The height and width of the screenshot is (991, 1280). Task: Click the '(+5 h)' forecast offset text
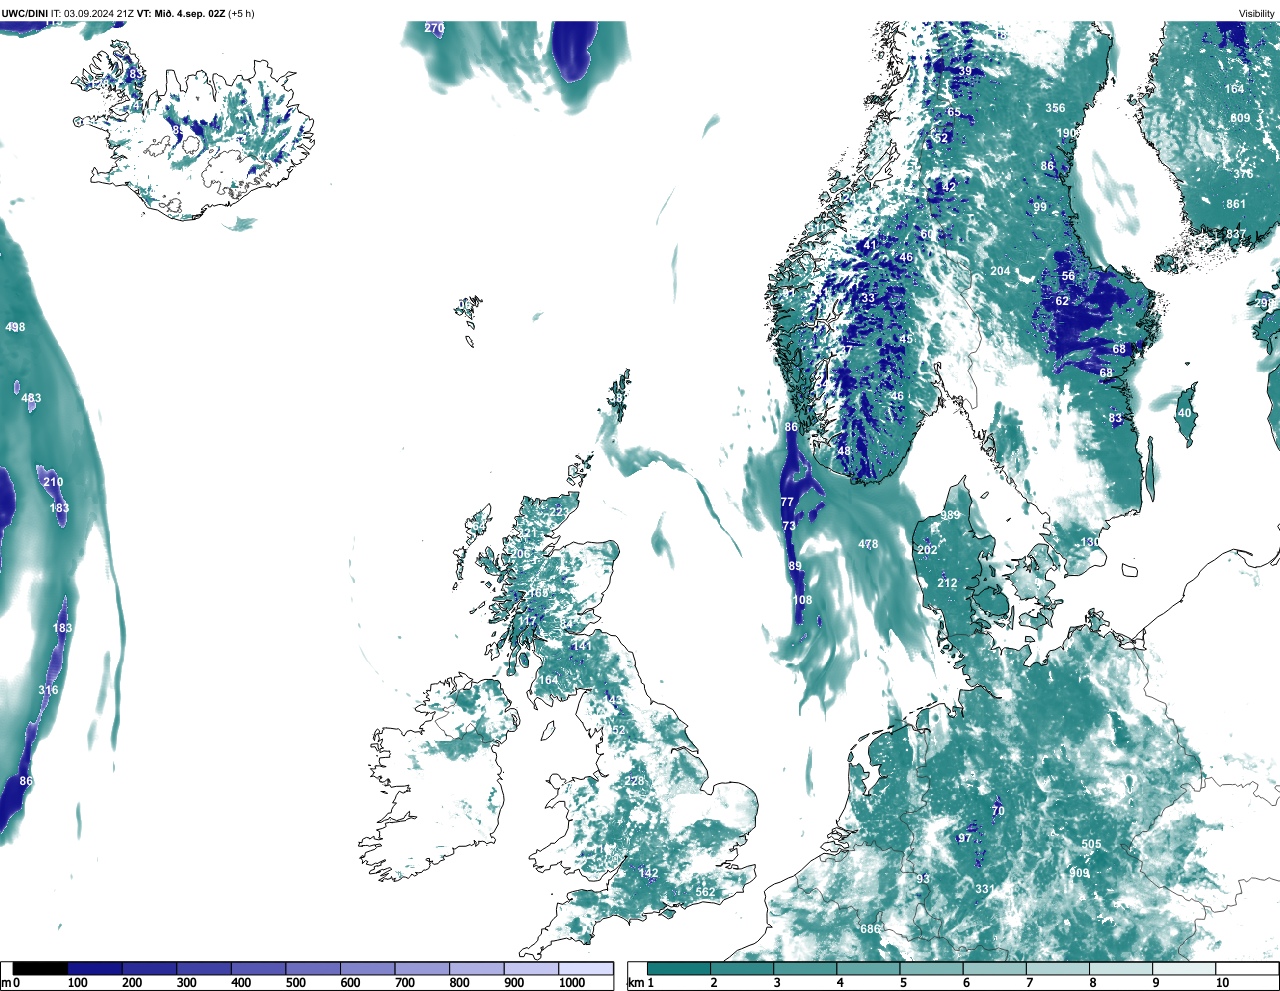point(241,13)
